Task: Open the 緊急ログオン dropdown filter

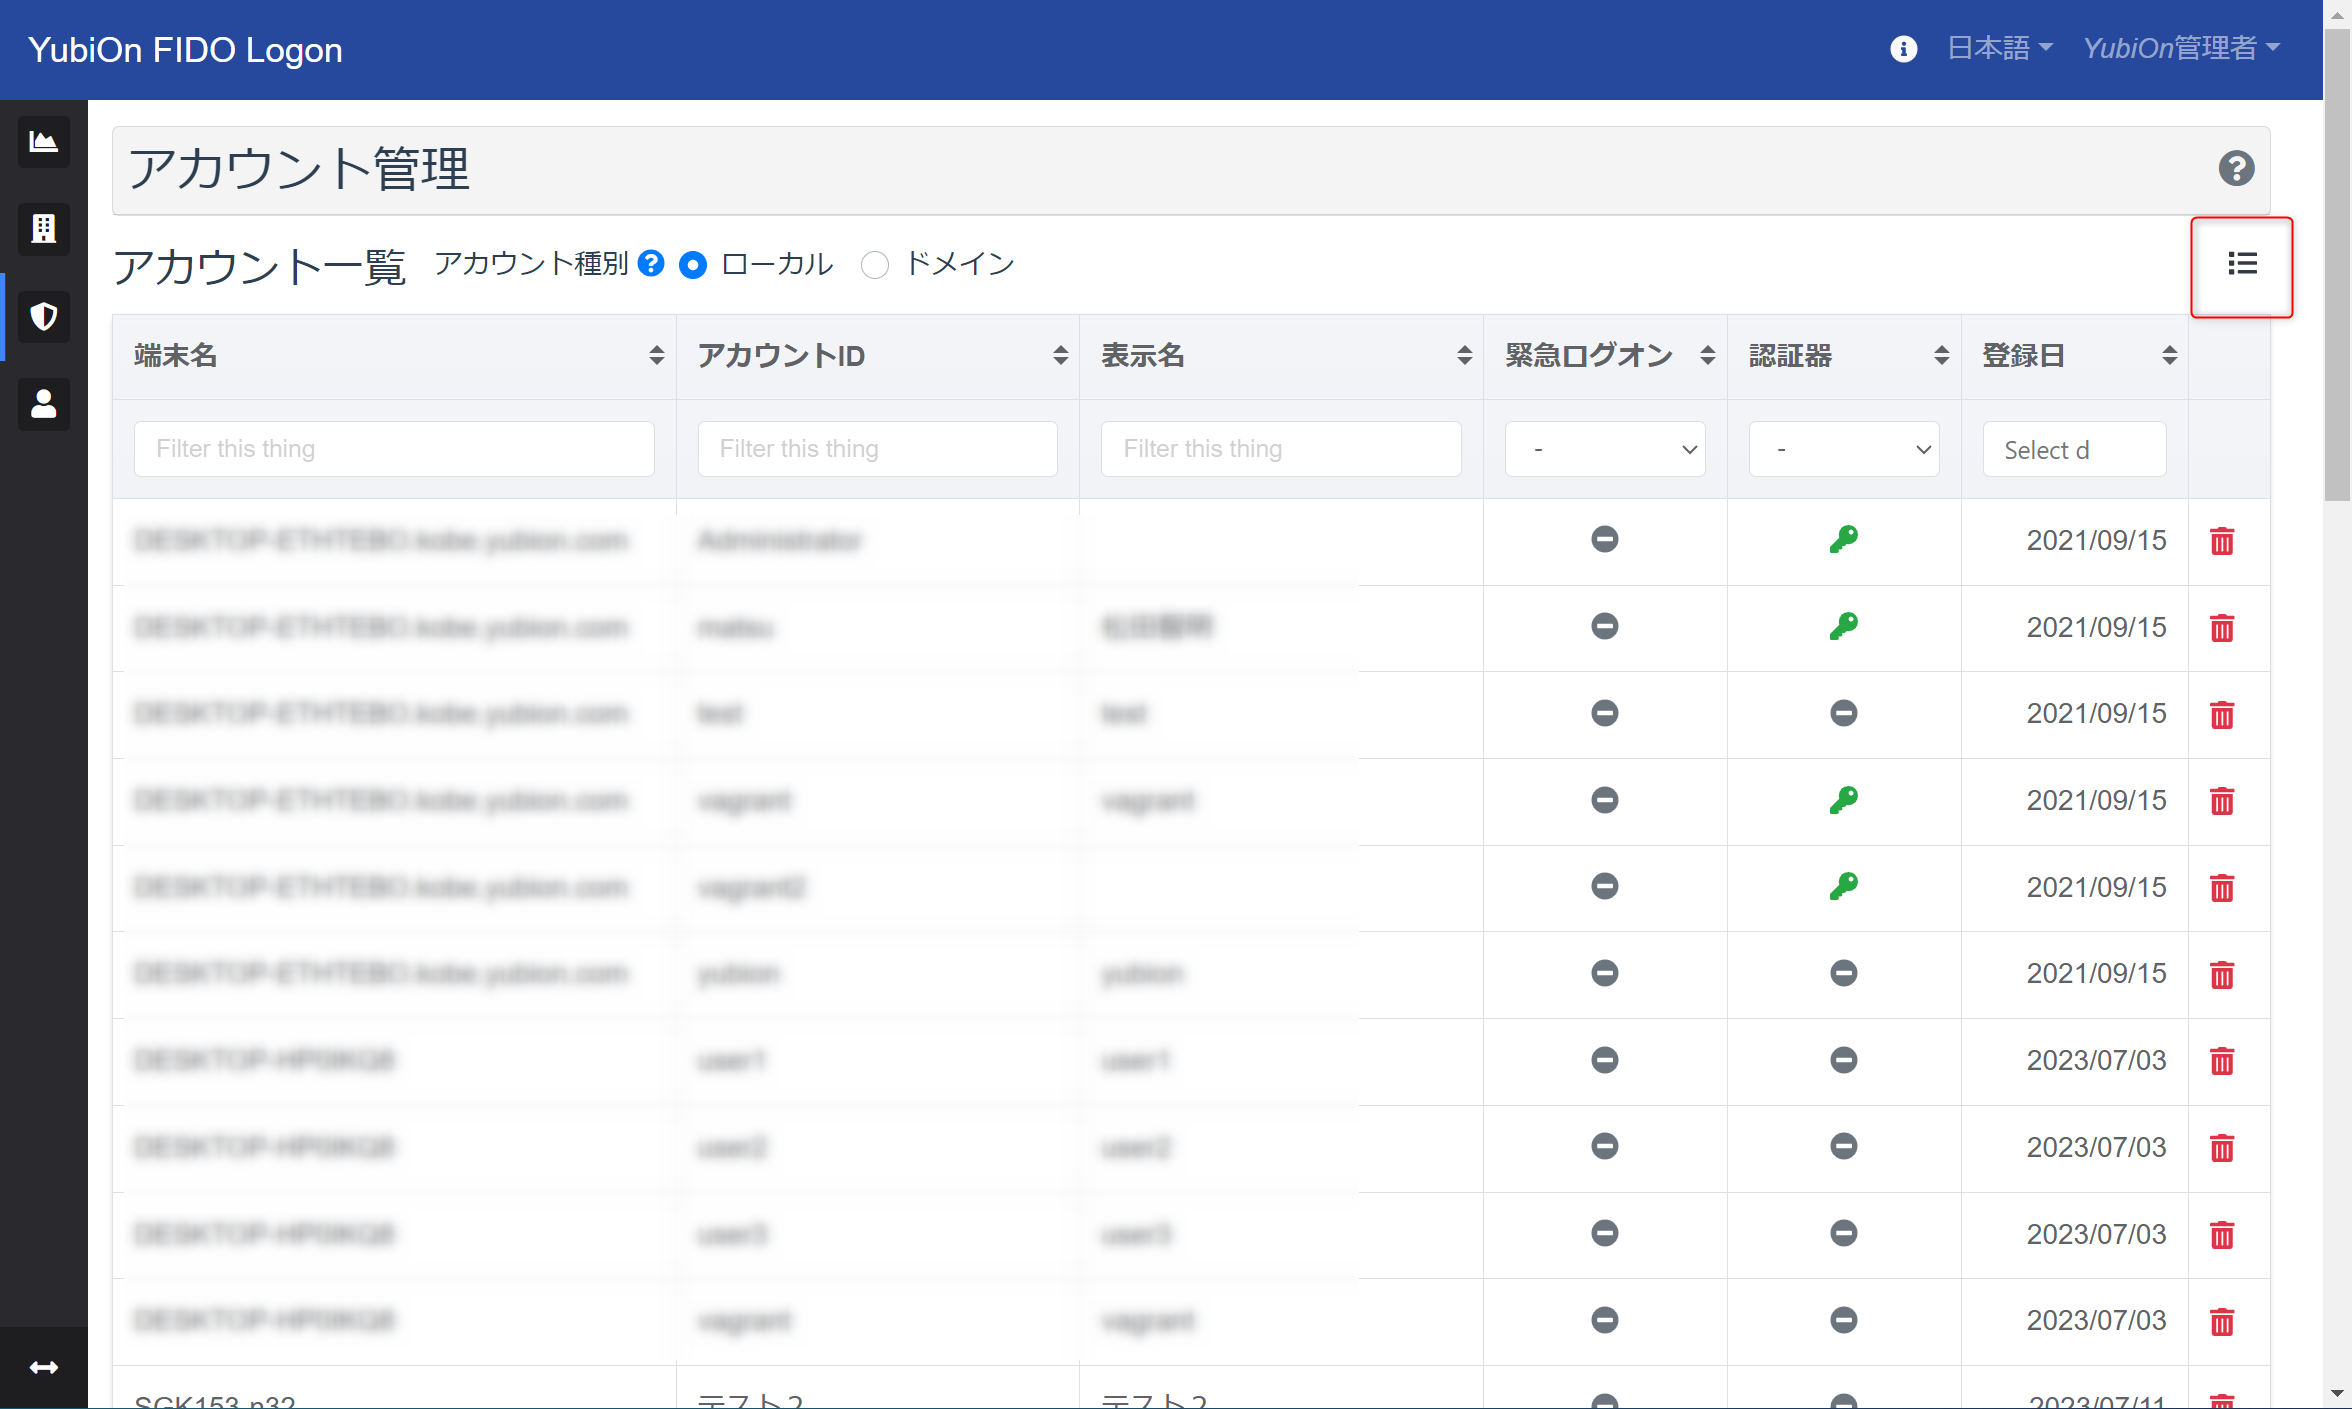Action: pos(1603,448)
